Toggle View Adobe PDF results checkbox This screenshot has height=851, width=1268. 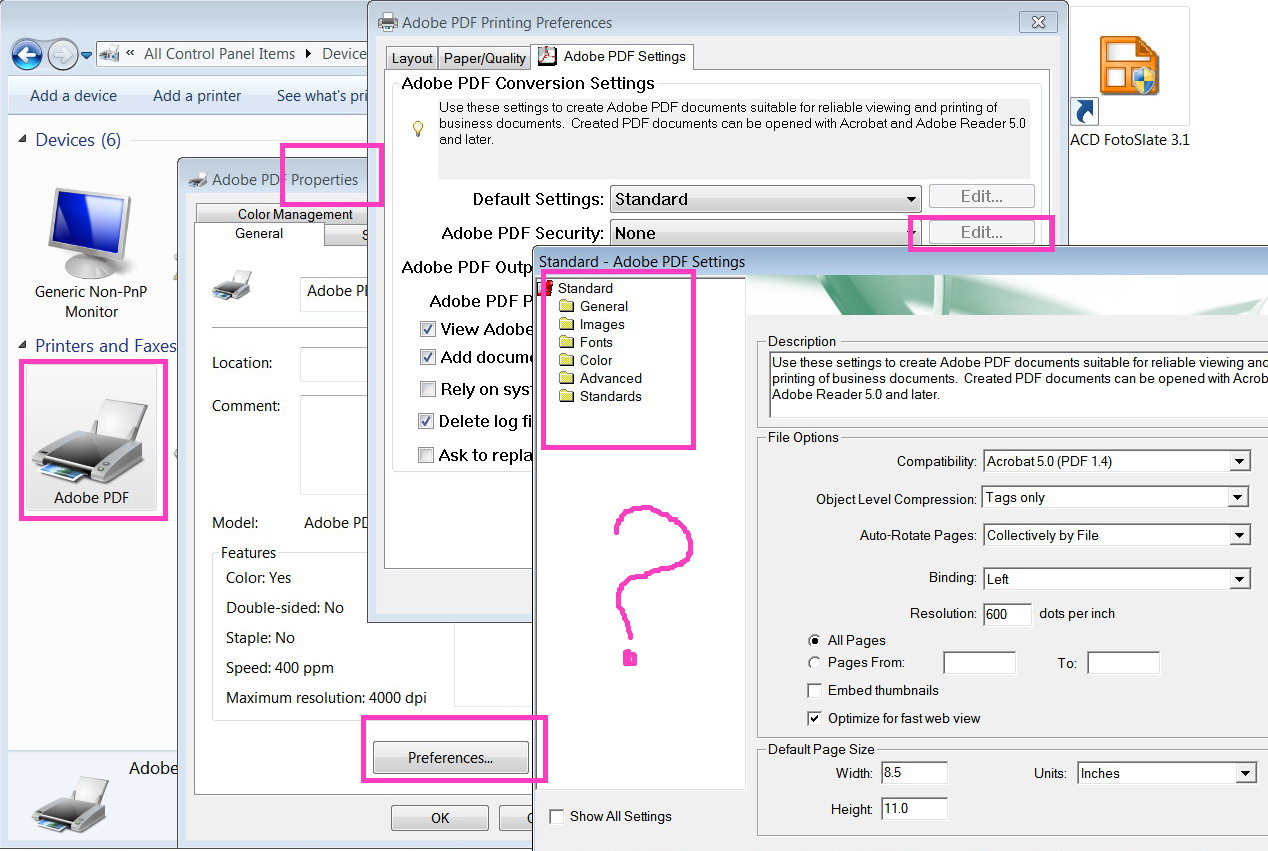click(x=428, y=329)
